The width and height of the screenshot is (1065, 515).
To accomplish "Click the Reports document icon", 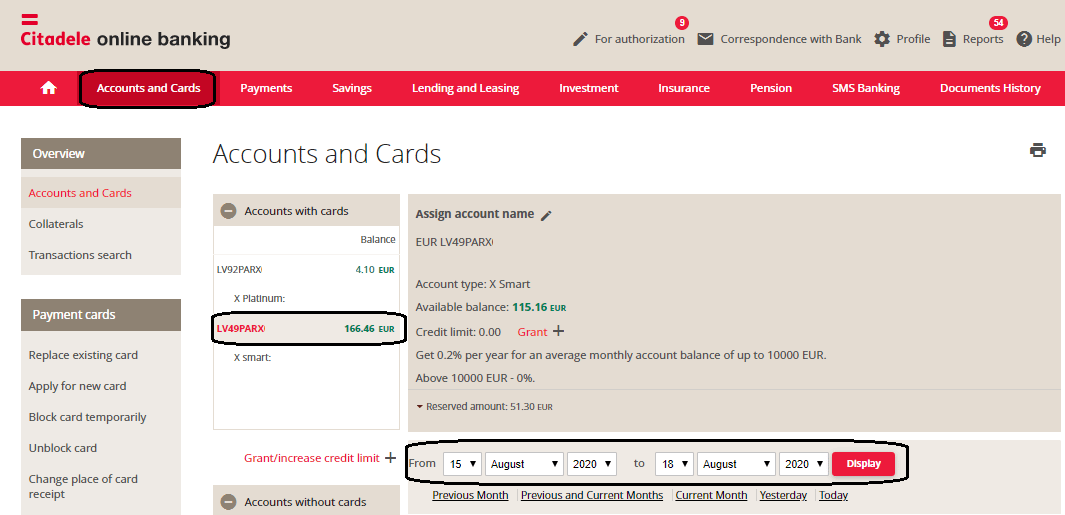I will pos(950,39).
